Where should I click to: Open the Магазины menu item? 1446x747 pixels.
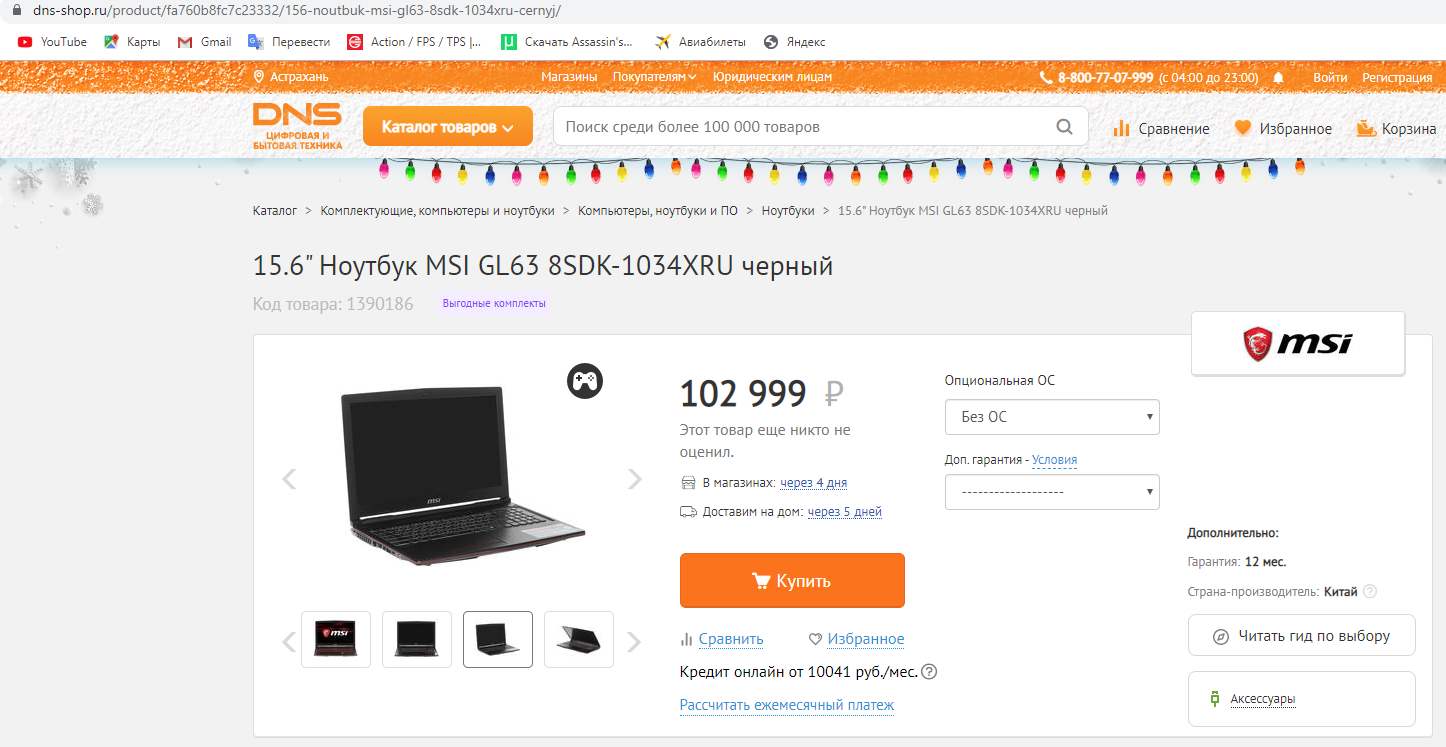coord(569,77)
